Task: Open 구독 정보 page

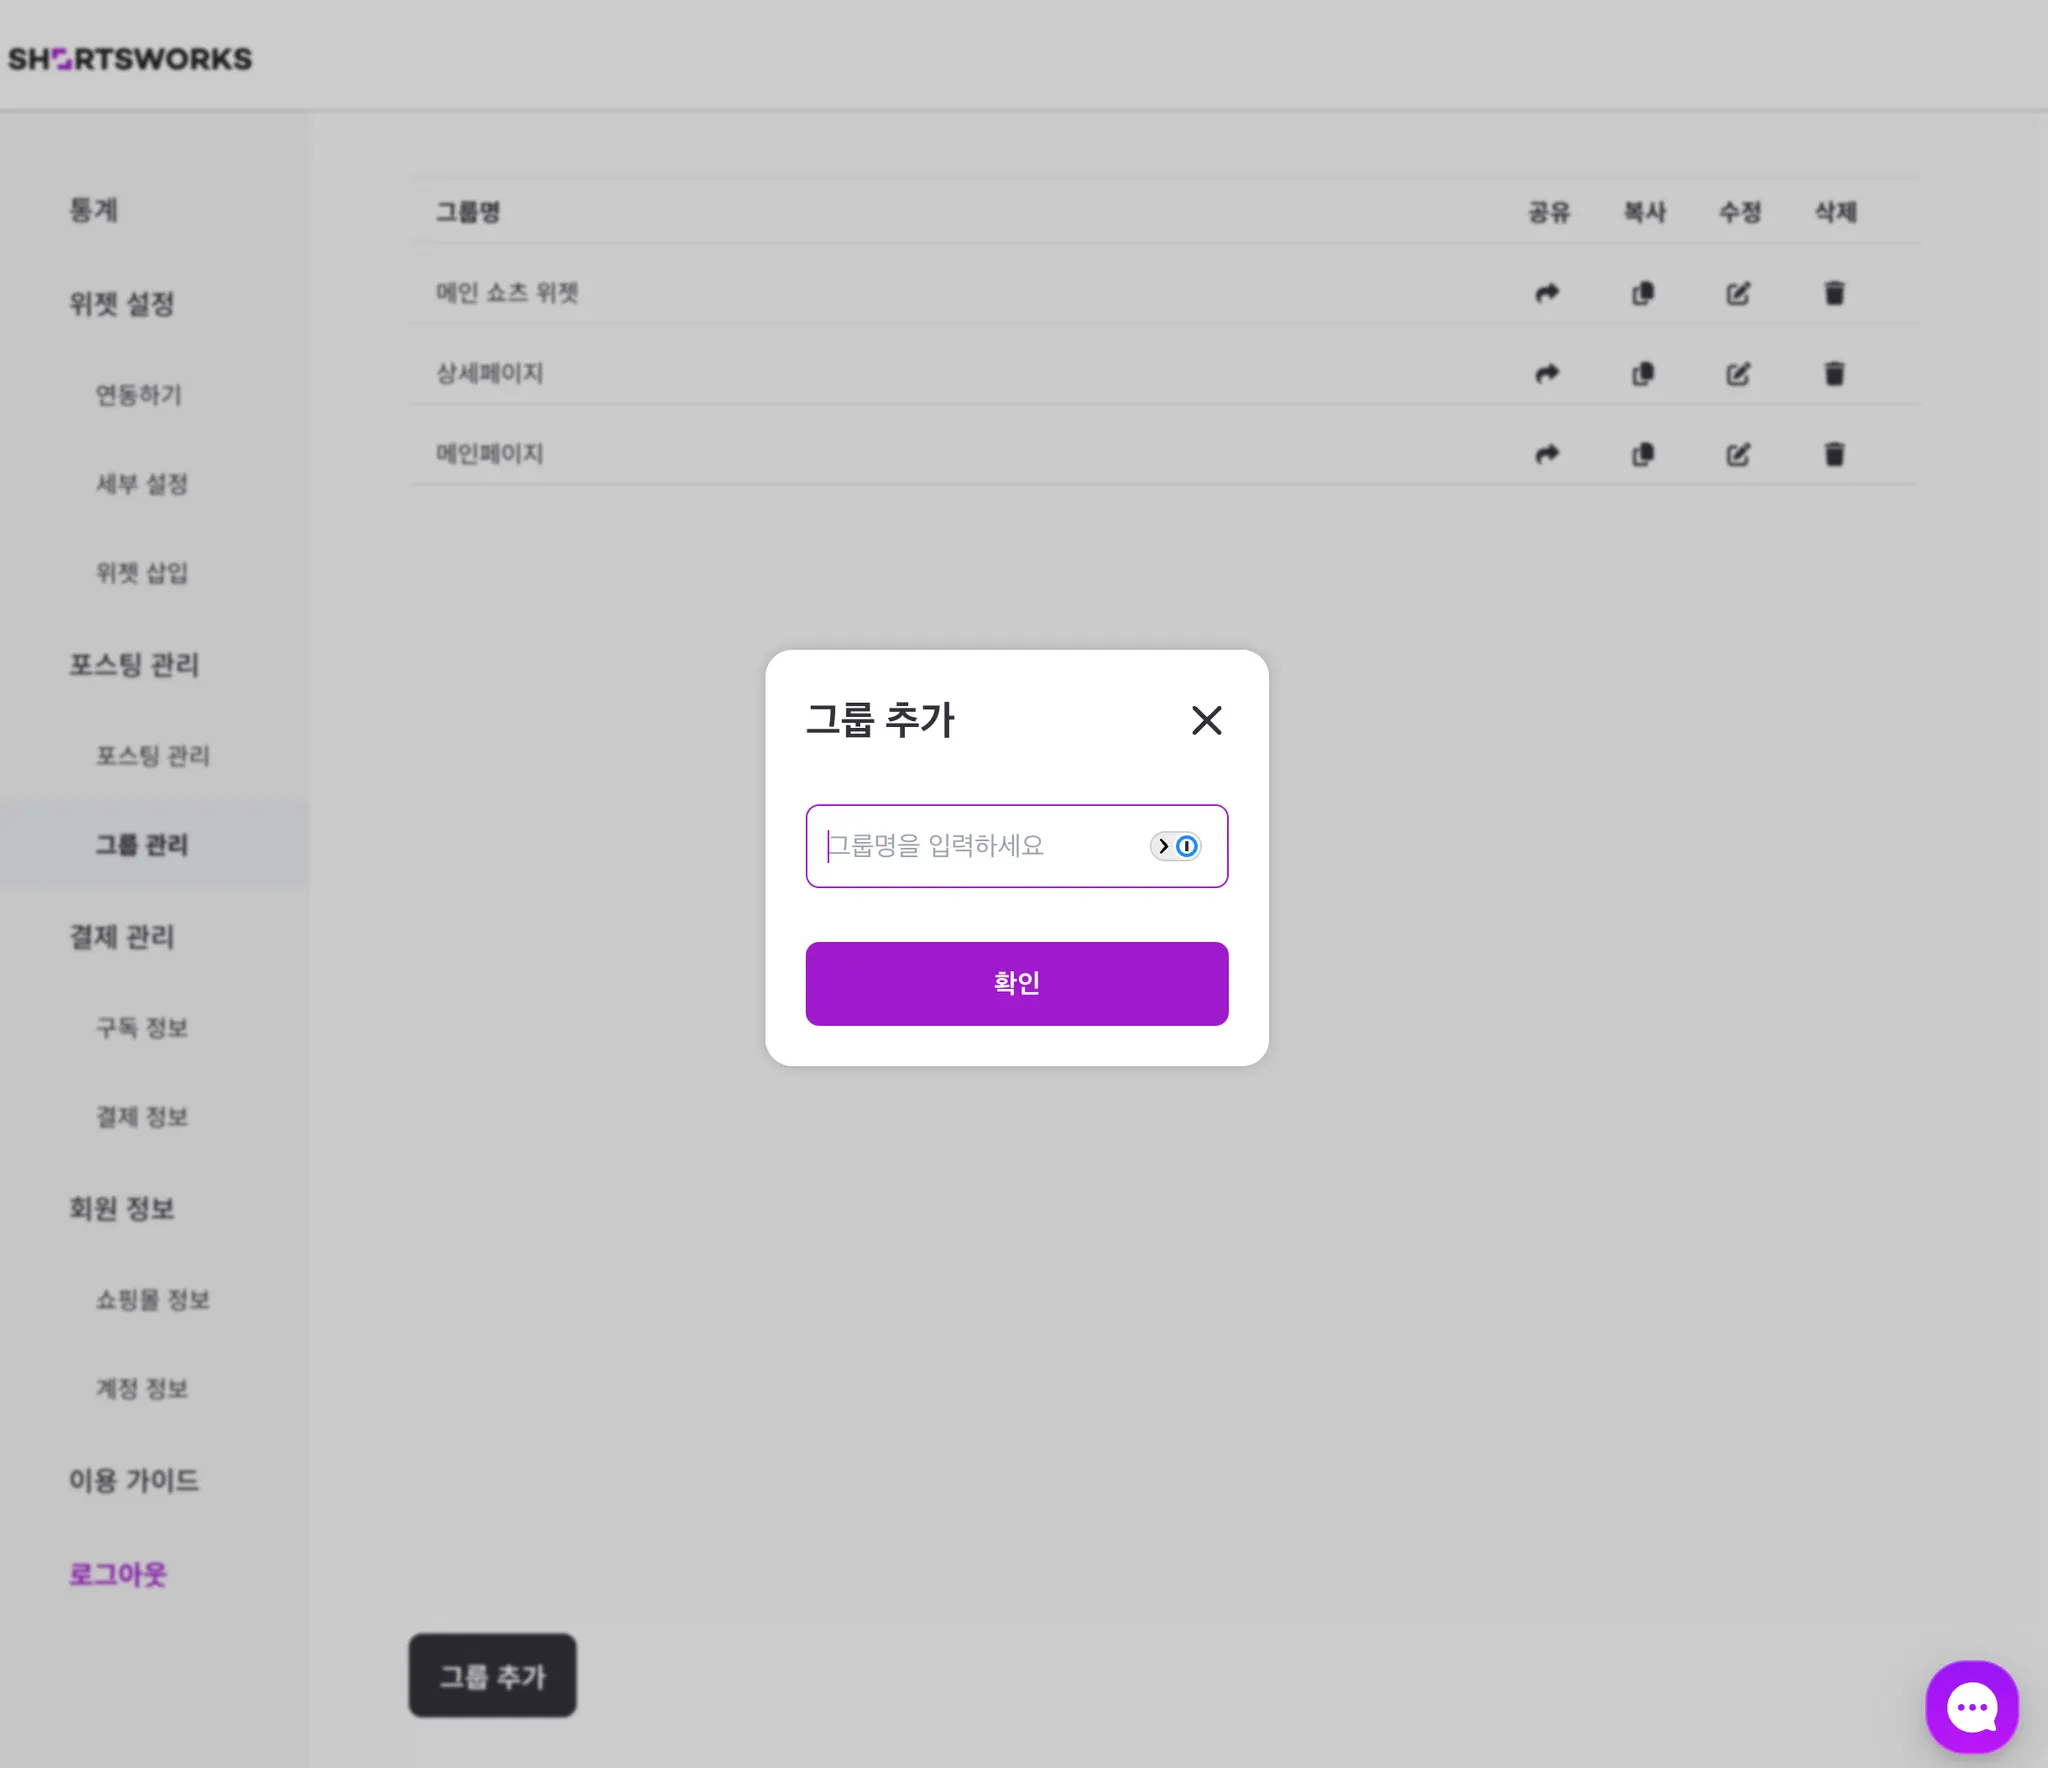Action: tap(141, 1028)
